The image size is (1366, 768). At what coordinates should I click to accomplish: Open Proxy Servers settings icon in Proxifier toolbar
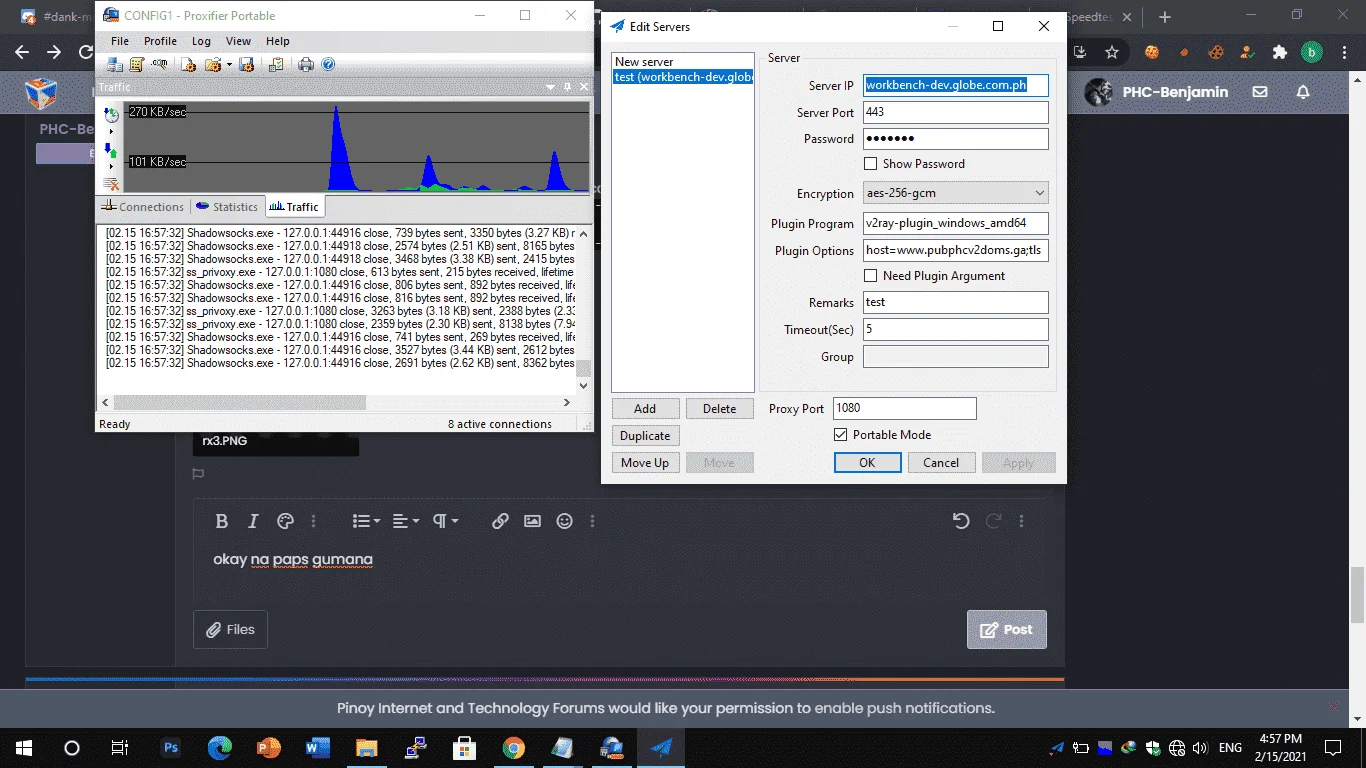(115, 65)
